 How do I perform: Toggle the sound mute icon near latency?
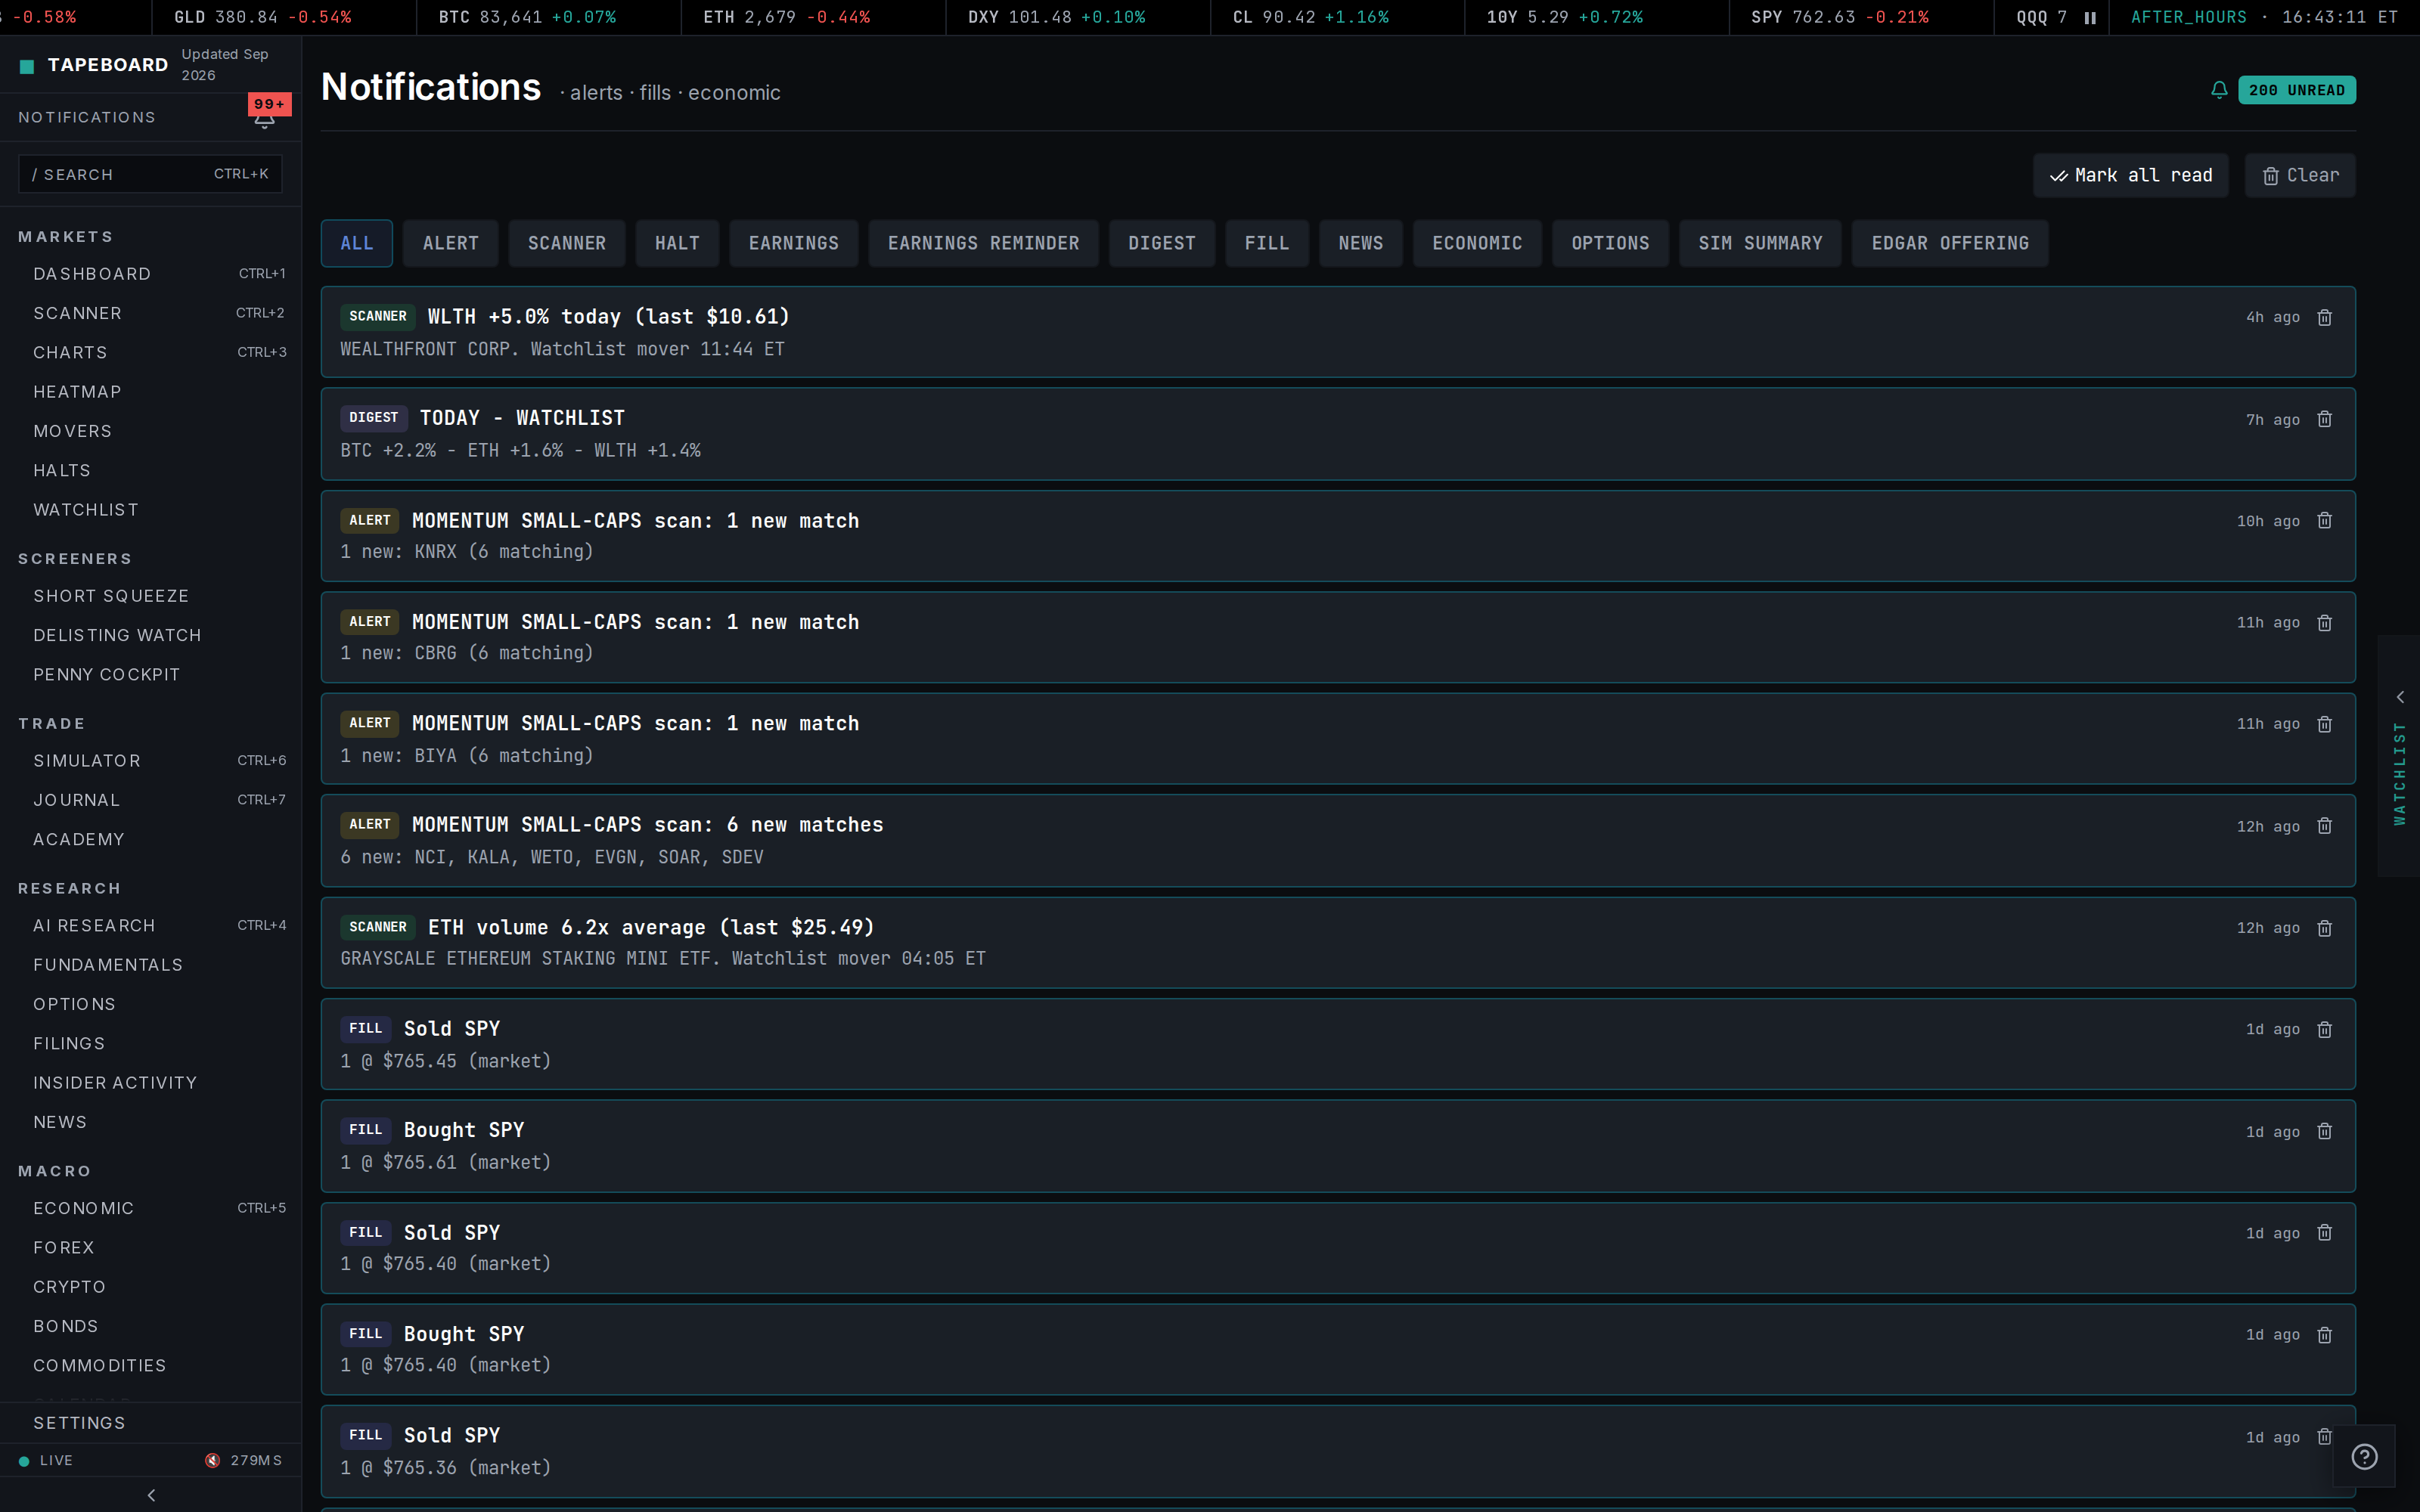(x=212, y=1460)
